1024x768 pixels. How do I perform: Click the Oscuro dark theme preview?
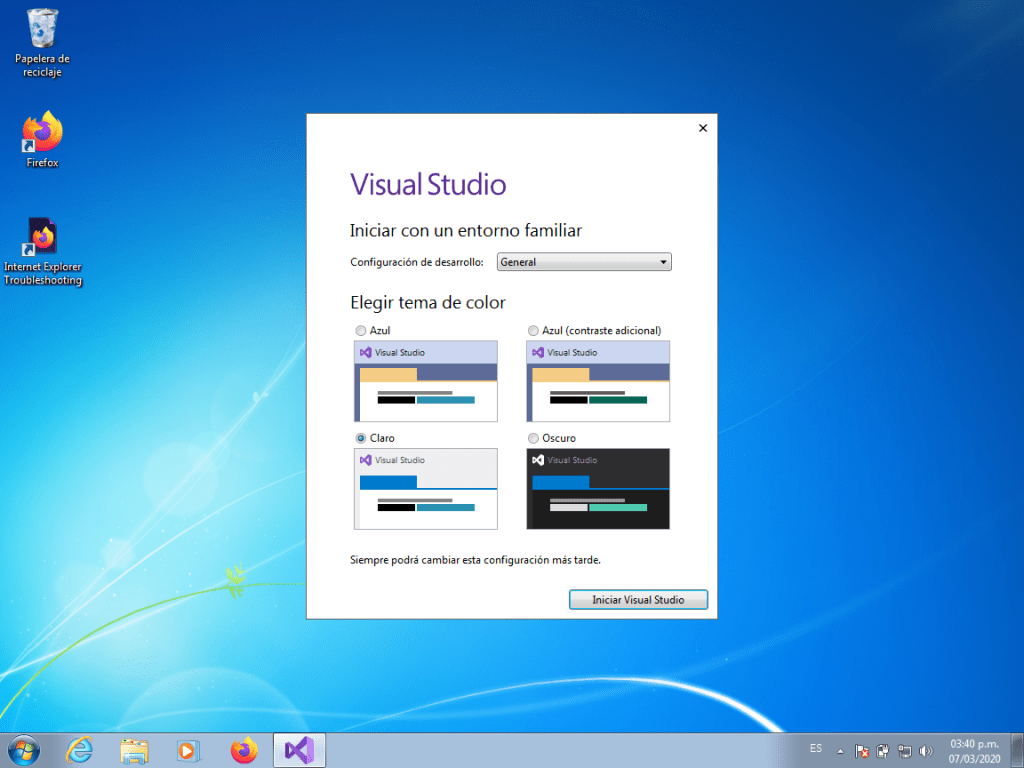[x=598, y=489]
